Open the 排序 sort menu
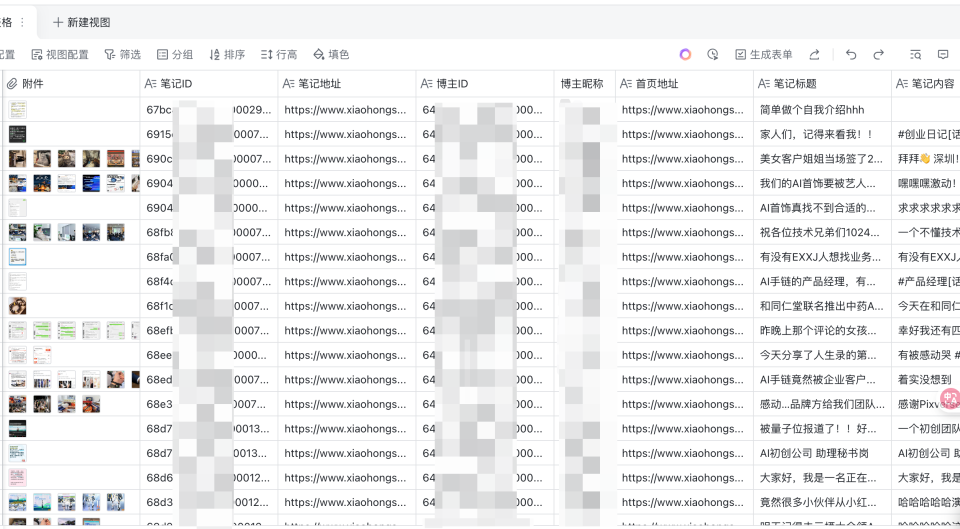 227,55
